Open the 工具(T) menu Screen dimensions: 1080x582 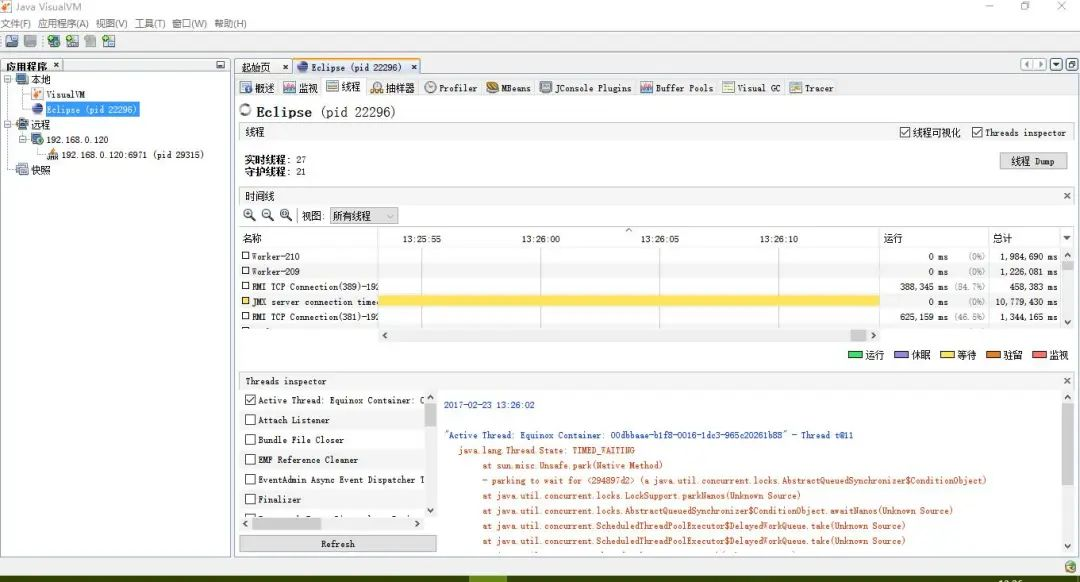149,23
